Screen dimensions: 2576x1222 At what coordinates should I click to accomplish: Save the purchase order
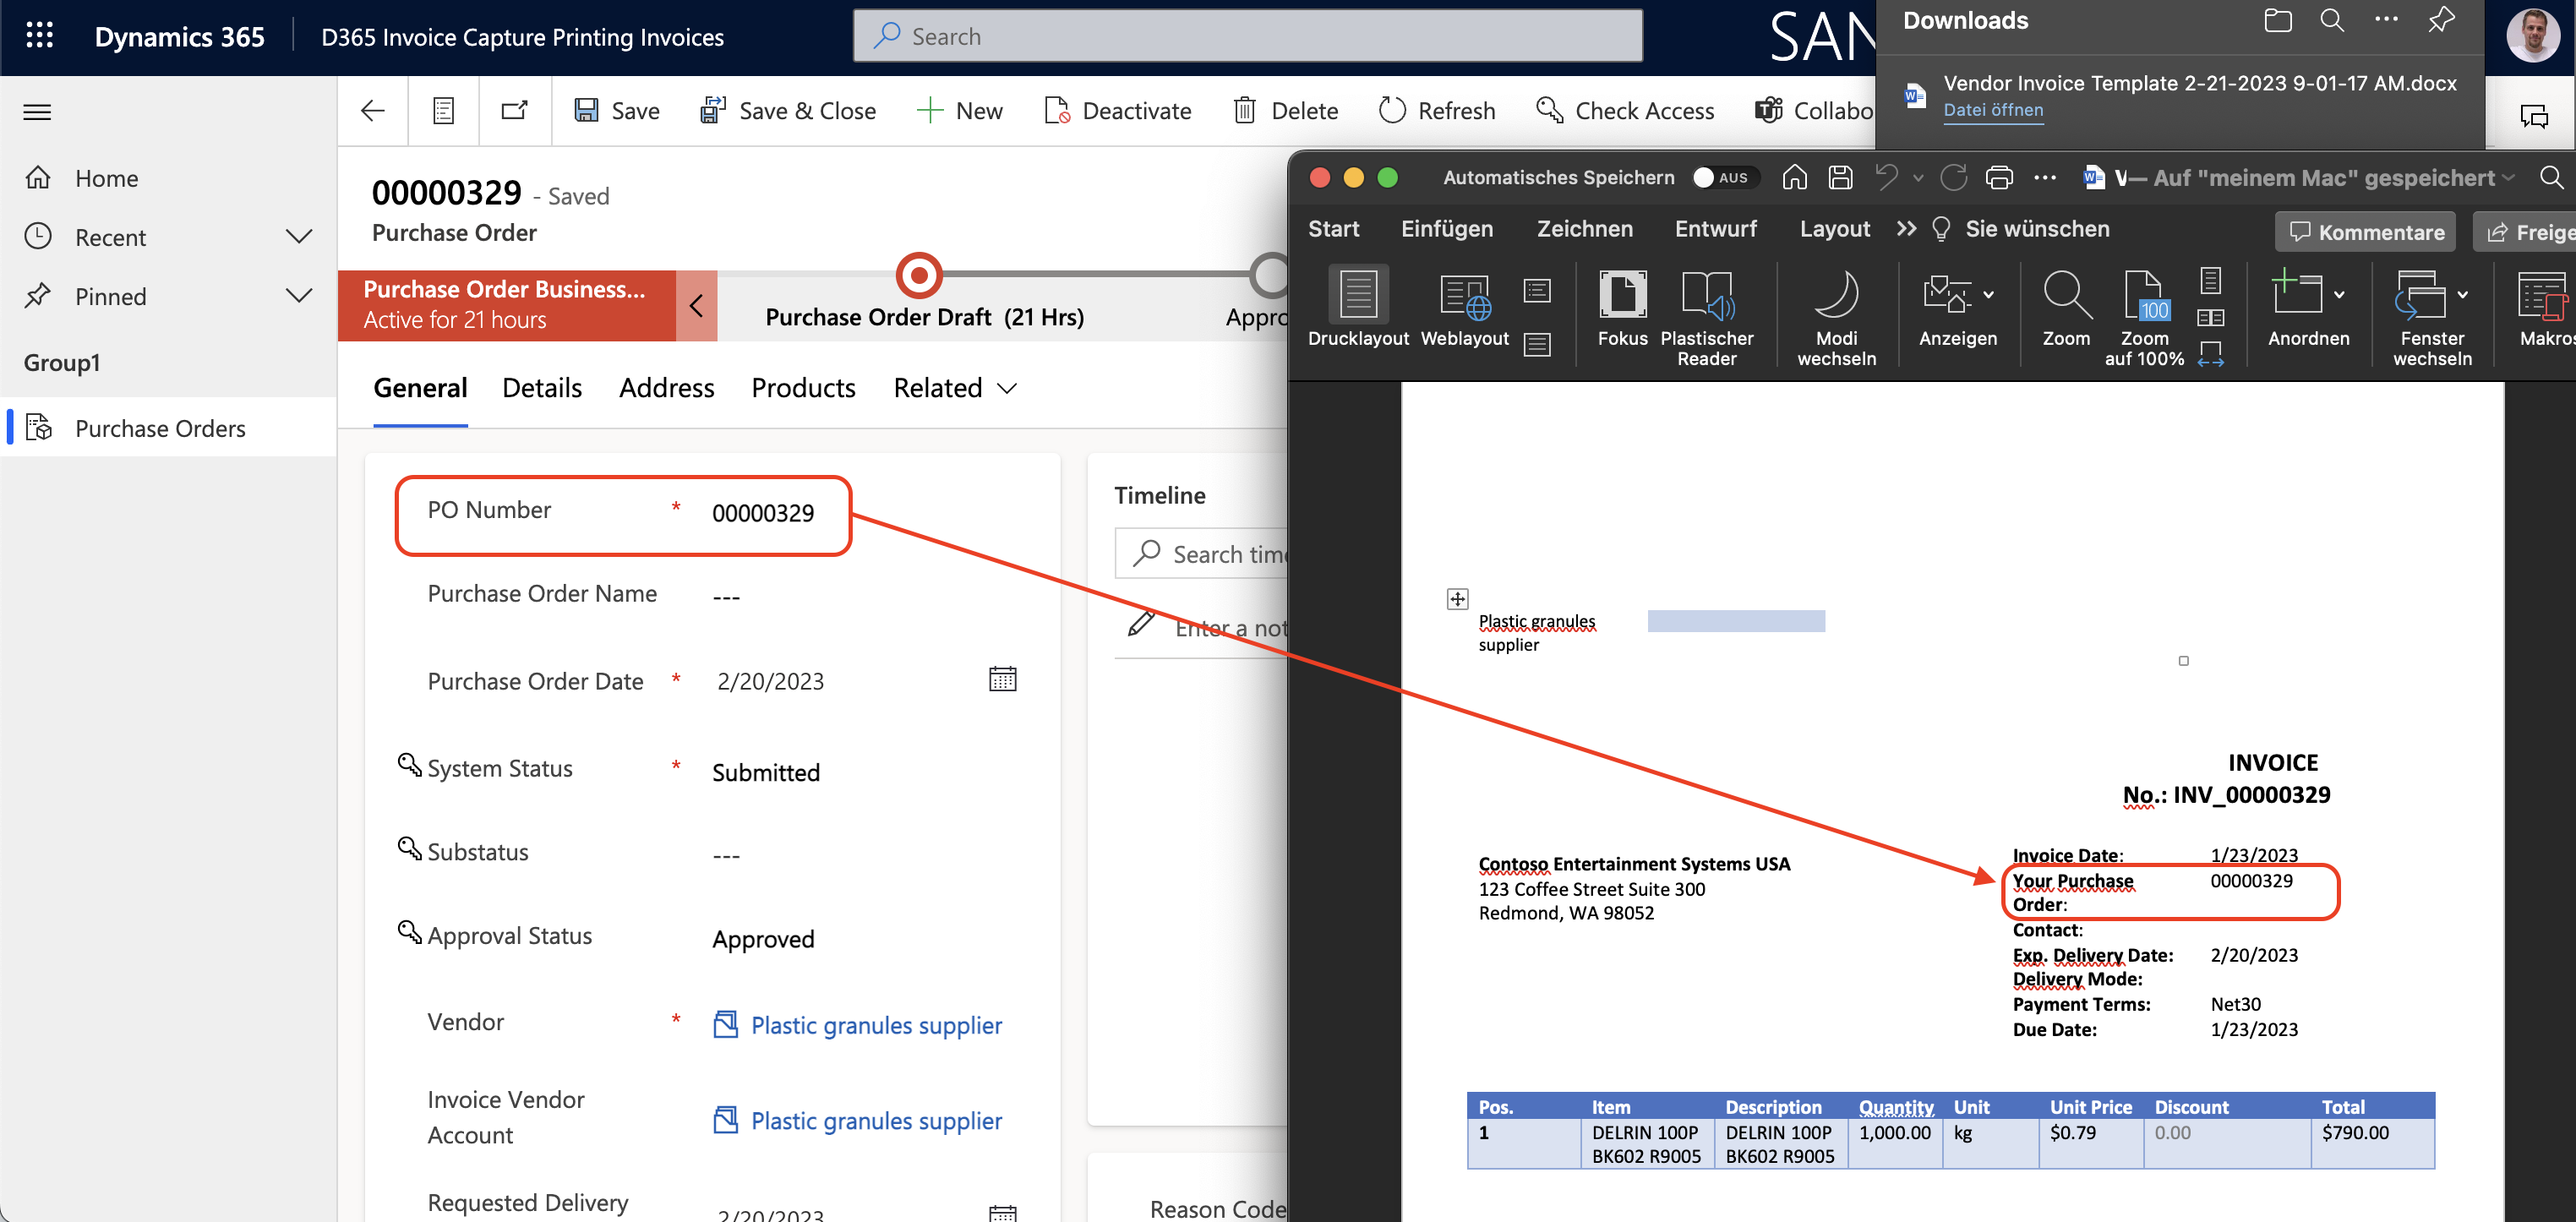(617, 111)
